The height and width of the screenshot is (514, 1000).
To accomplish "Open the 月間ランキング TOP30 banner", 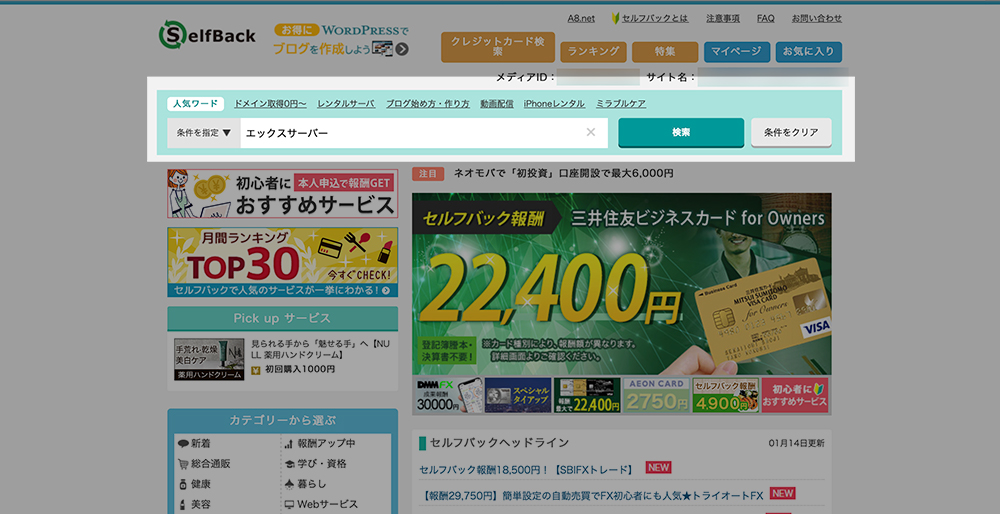I will click(283, 262).
